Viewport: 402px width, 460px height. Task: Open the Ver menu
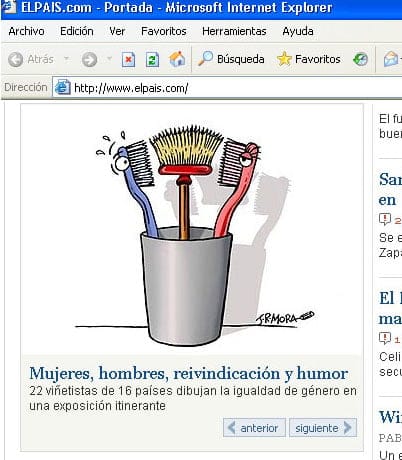coord(117,31)
